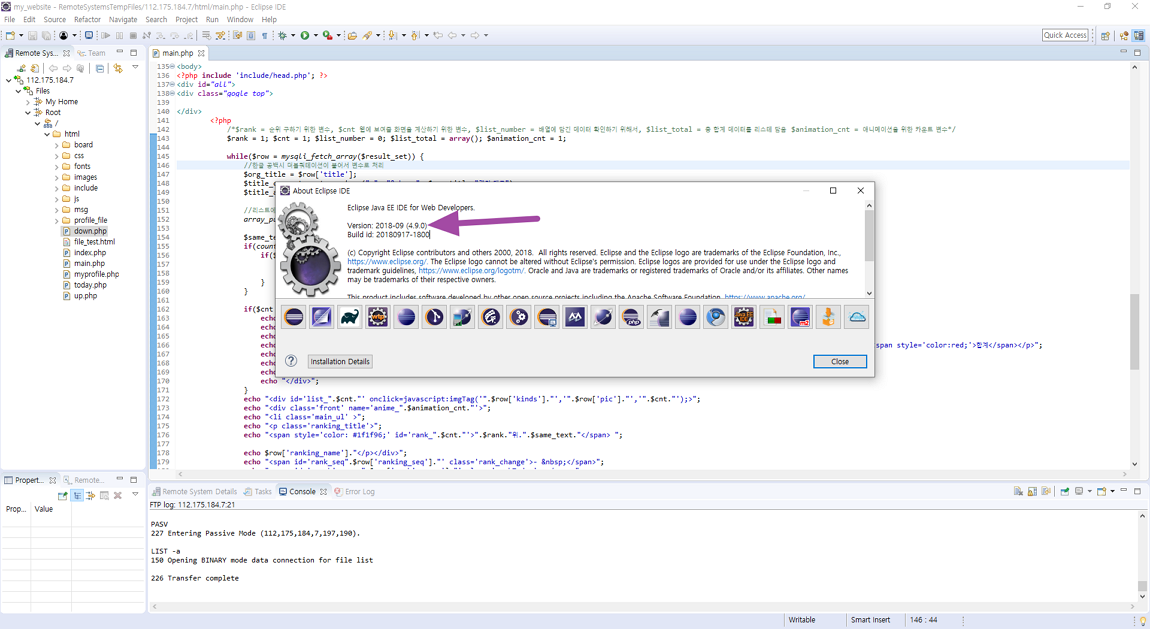Open the File menu

click(x=10, y=20)
